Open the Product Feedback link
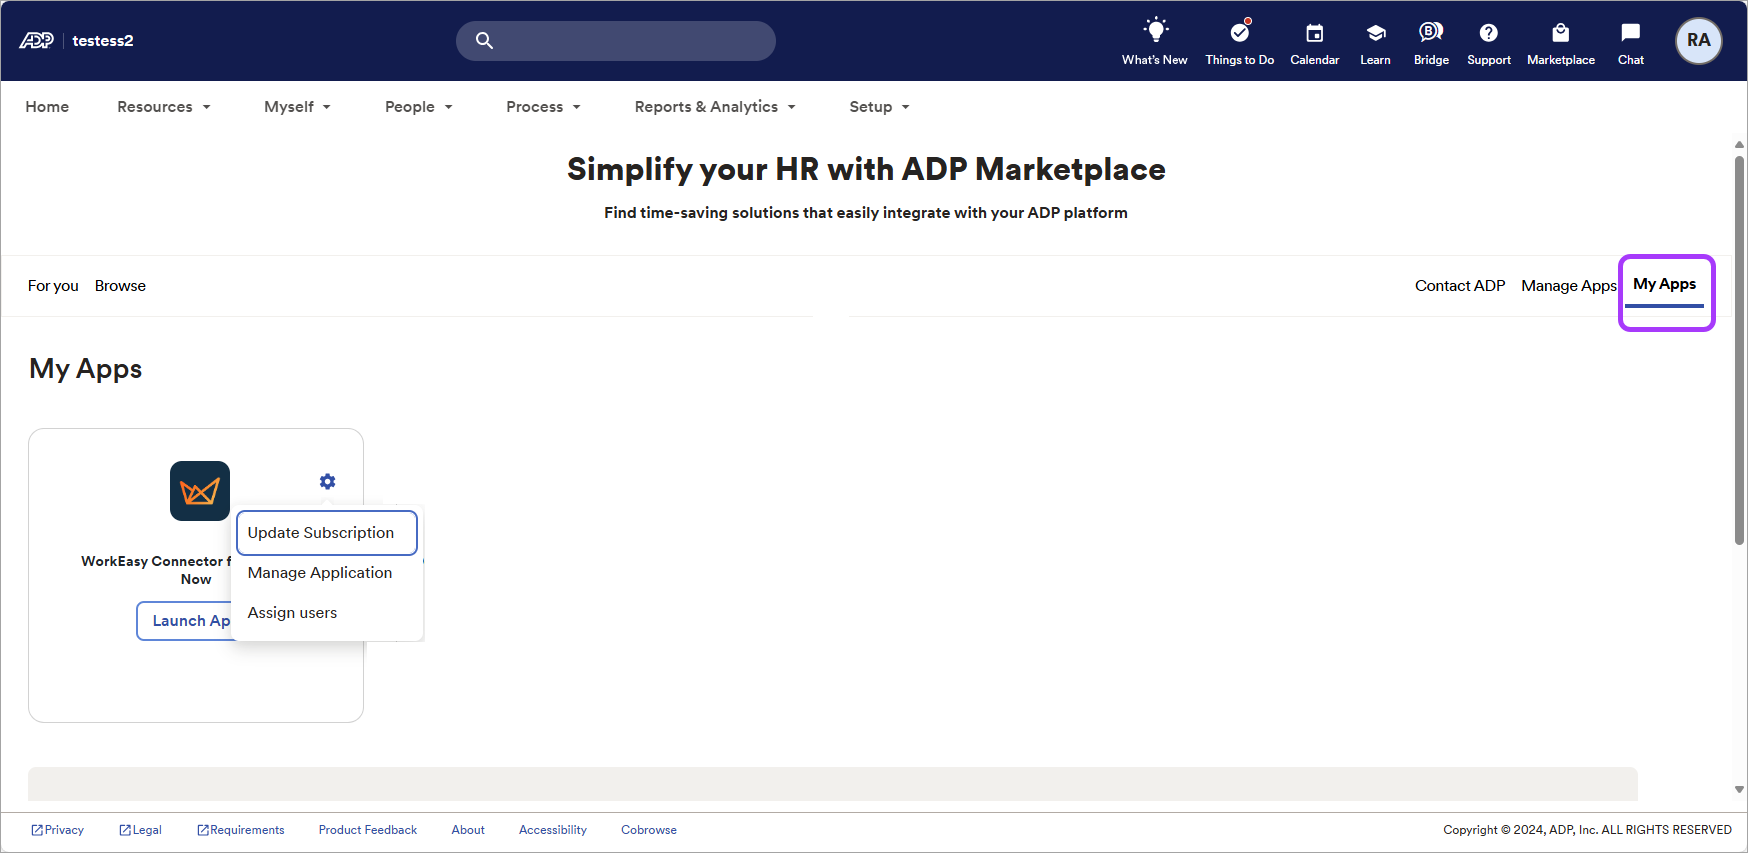 368,830
